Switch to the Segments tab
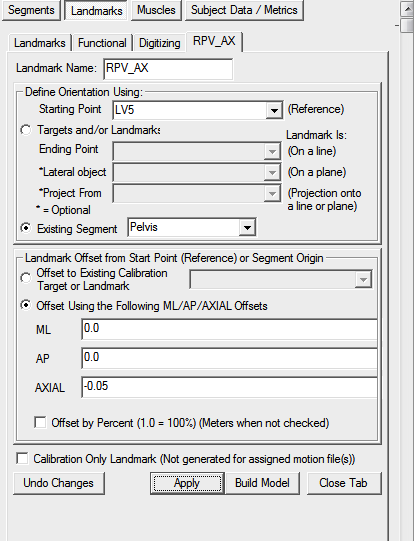 (x=31, y=10)
